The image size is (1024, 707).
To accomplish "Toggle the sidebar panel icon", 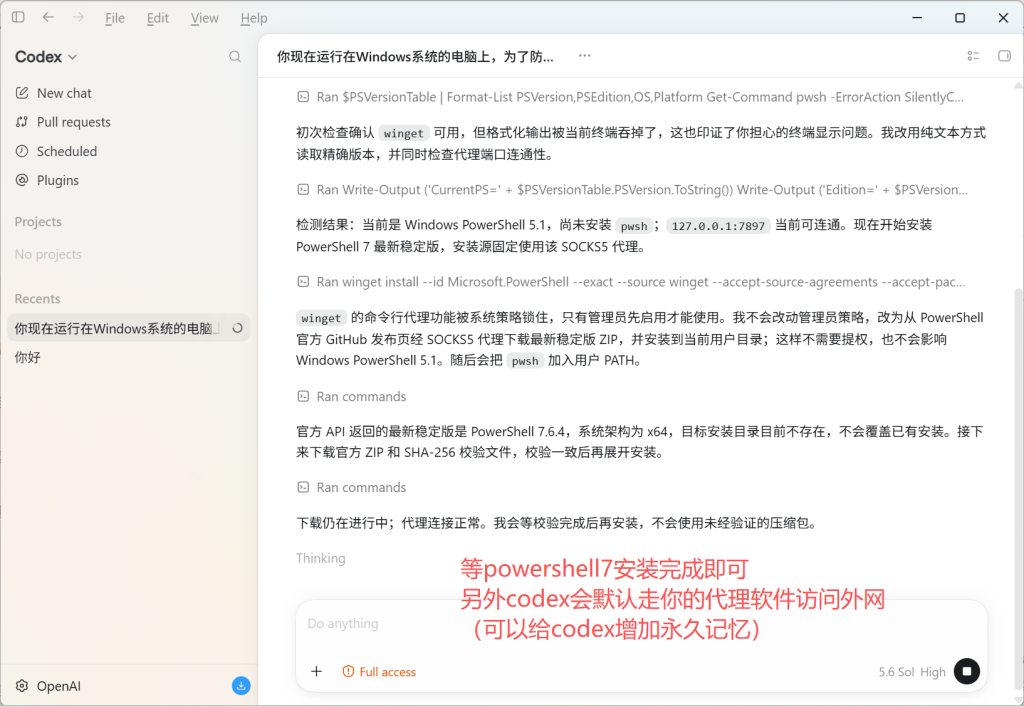I will 18,18.
